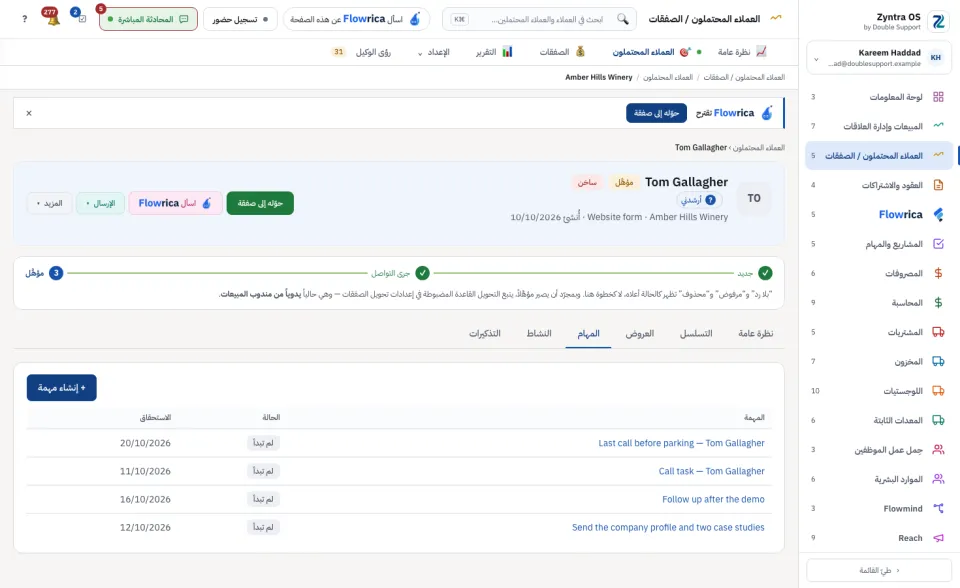Open top nav Overview with chart icon
Screen dimensions: 960x588
tap(742, 52)
